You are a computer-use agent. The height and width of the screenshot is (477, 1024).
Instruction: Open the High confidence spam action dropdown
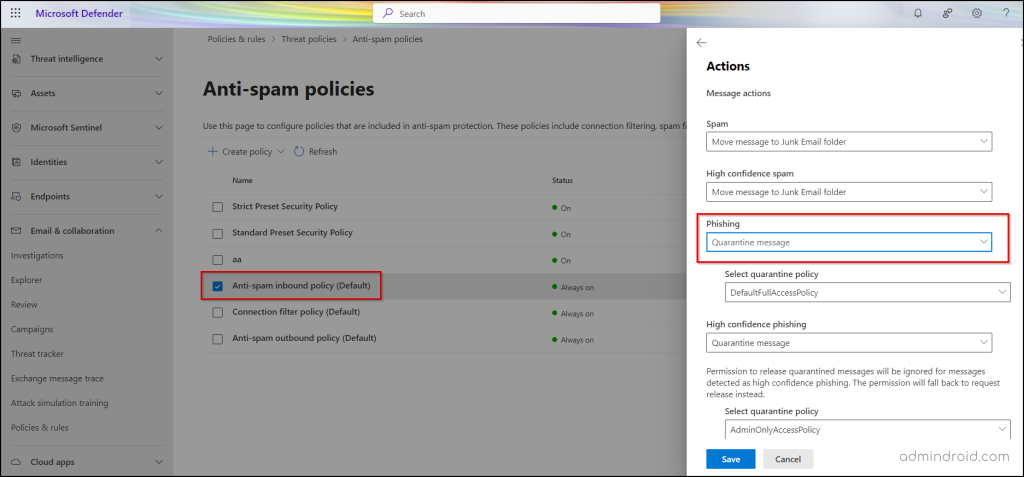click(x=849, y=191)
